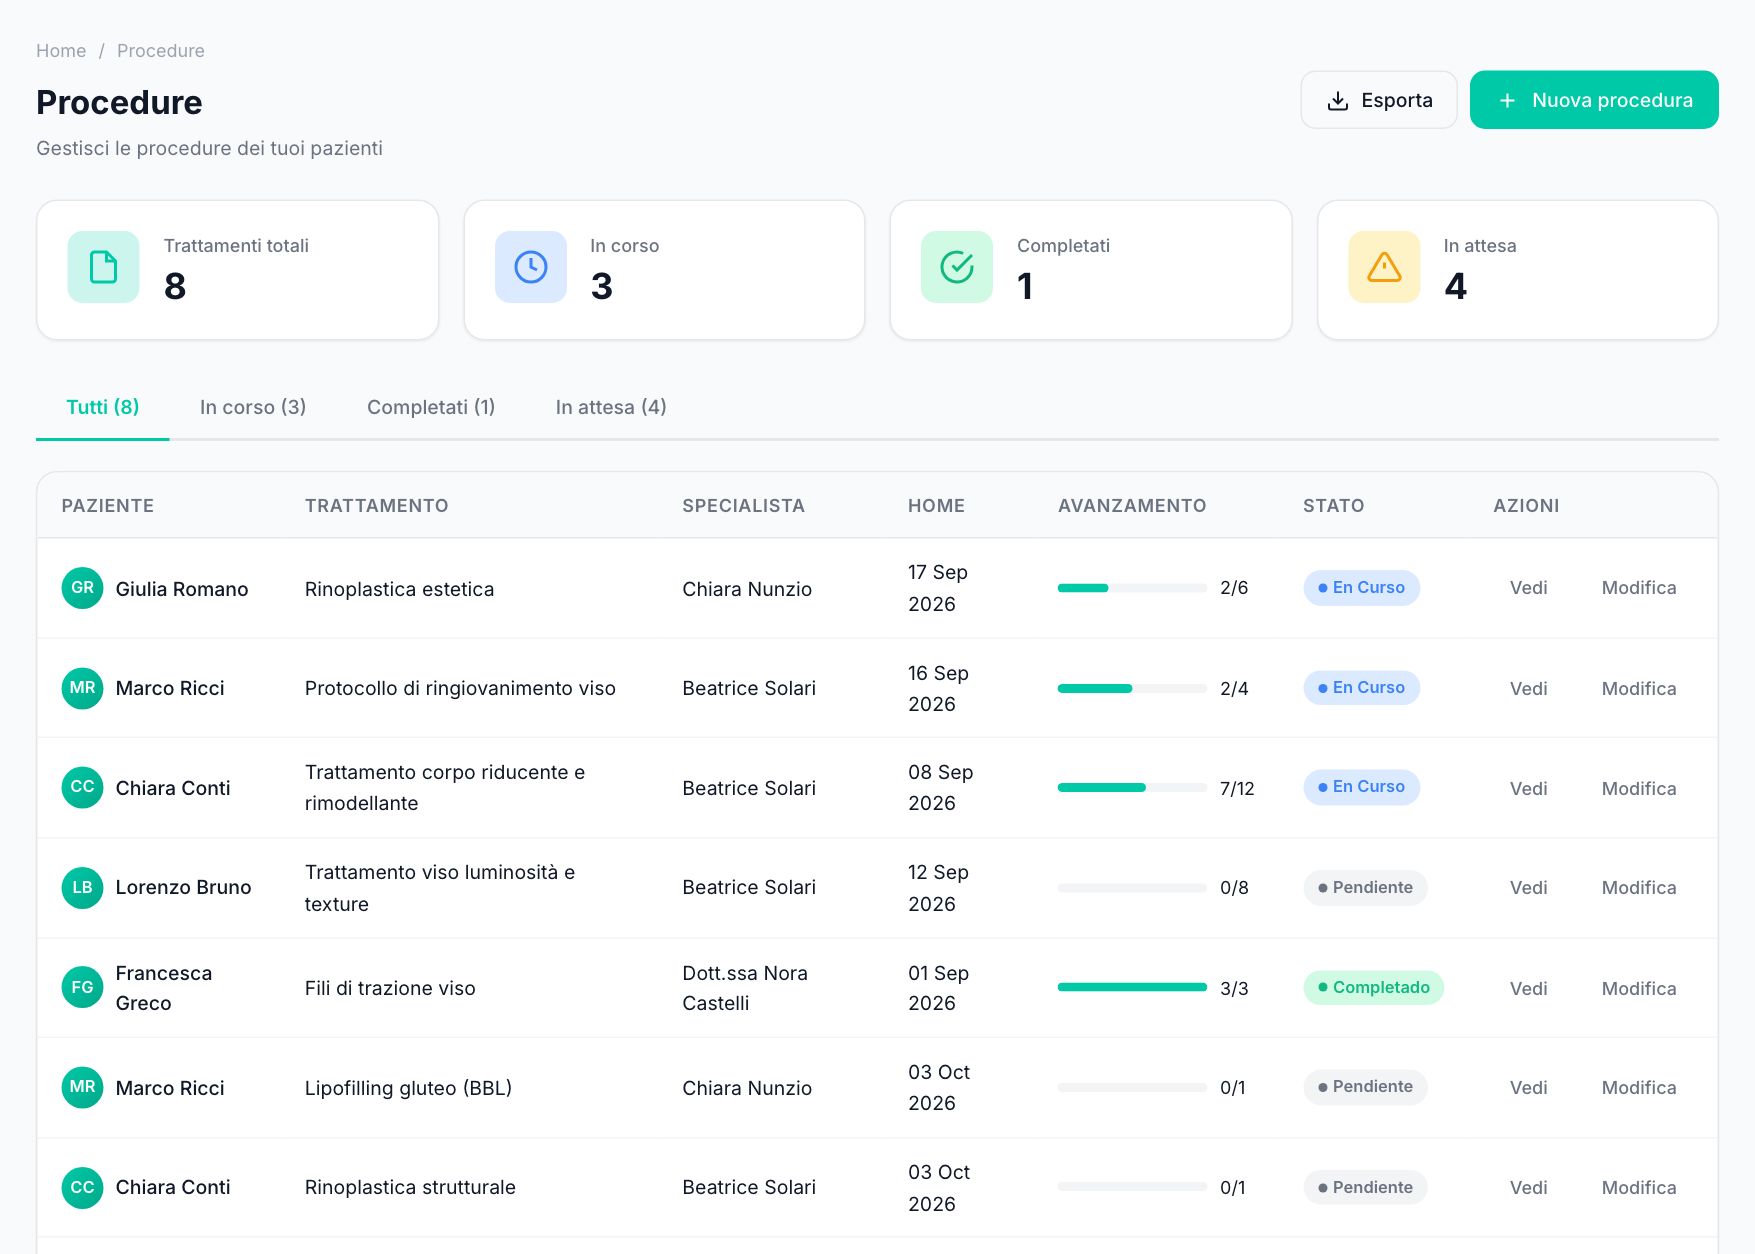Viewport: 1755px width, 1254px height.
Task: Click the Trattamenti totali document icon
Action: pyautogui.click(x=103, y=267)
